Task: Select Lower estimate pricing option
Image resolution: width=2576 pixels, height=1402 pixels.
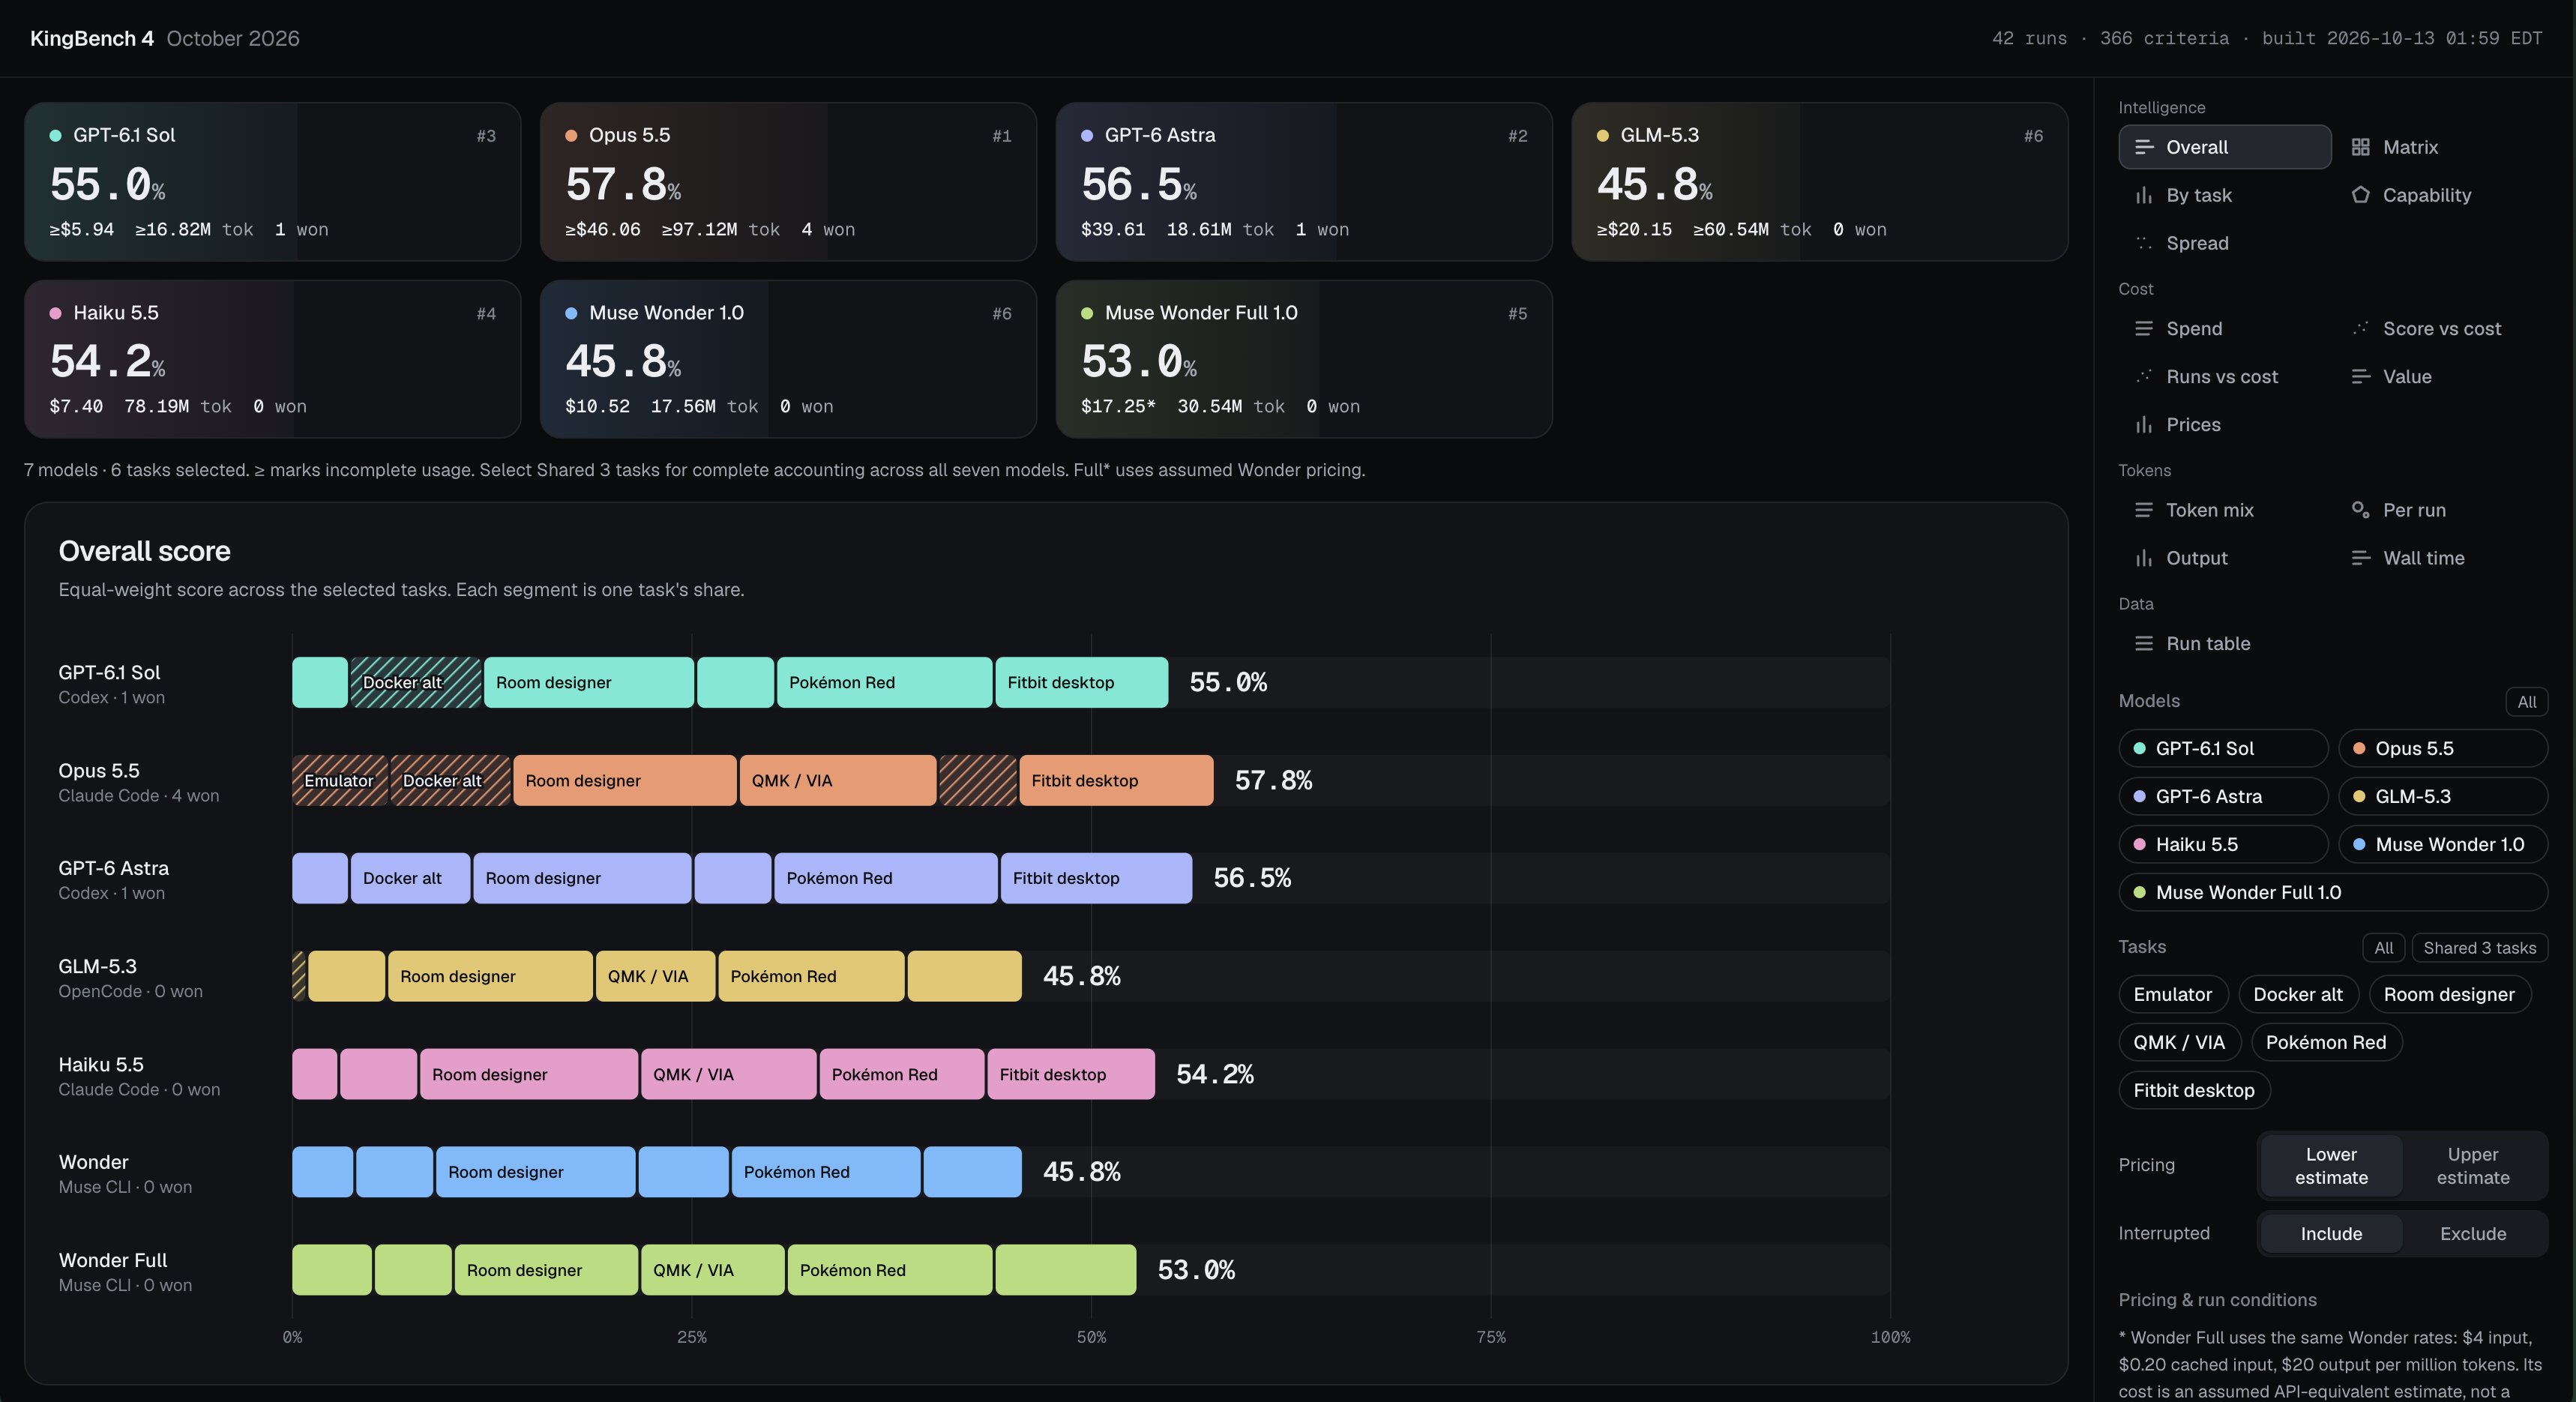Action: coord(2331,1165)
